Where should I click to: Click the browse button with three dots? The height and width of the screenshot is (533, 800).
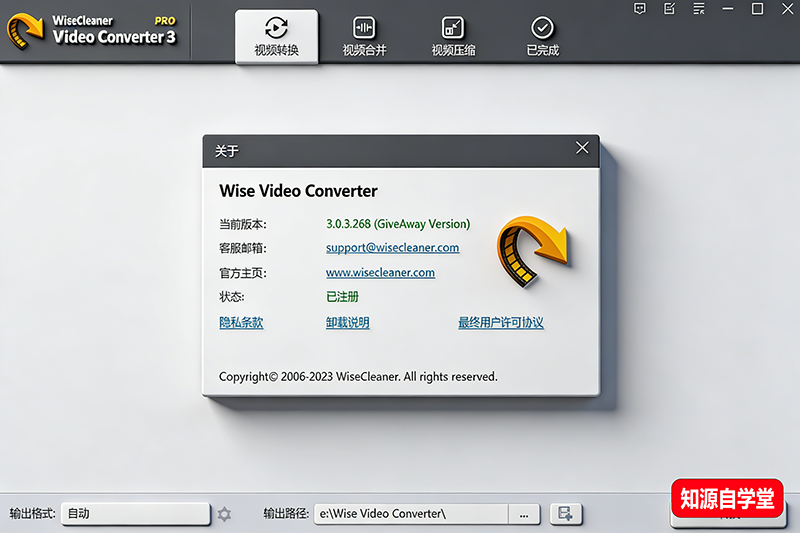pyautogui.click(x=523, y=514)
